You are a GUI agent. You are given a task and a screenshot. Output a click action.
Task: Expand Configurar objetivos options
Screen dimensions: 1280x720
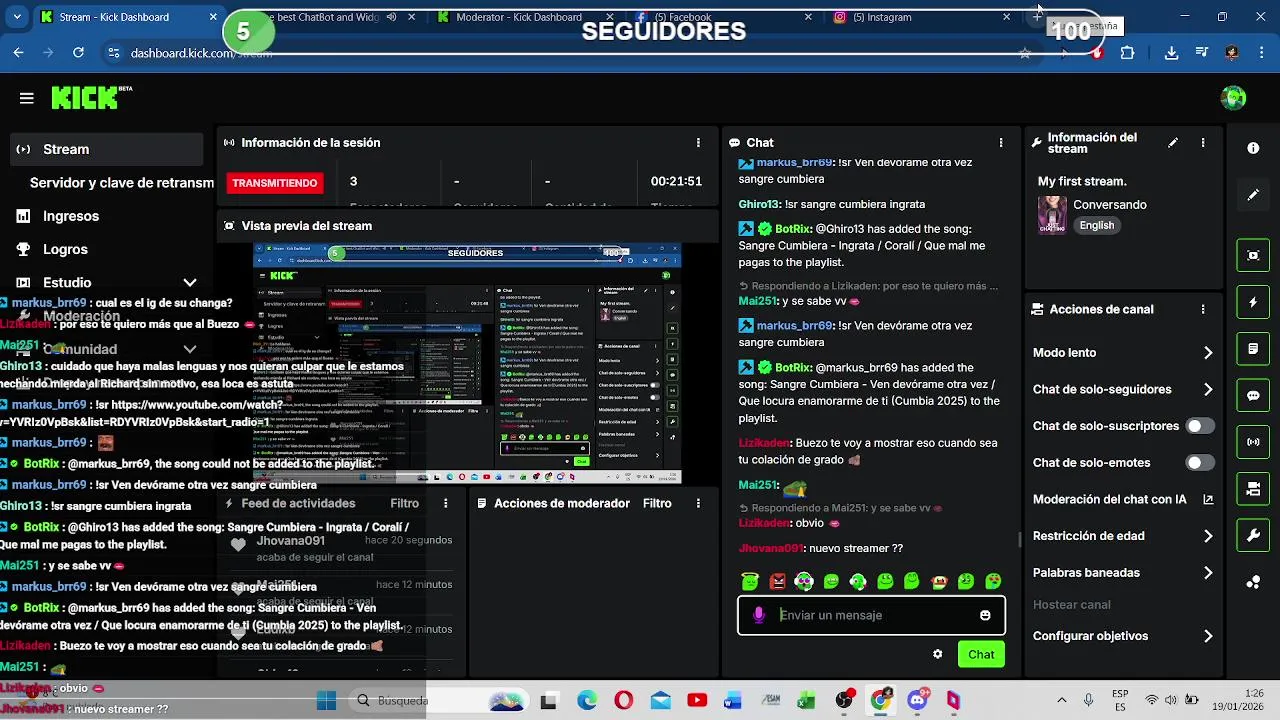click(1208, 636)
